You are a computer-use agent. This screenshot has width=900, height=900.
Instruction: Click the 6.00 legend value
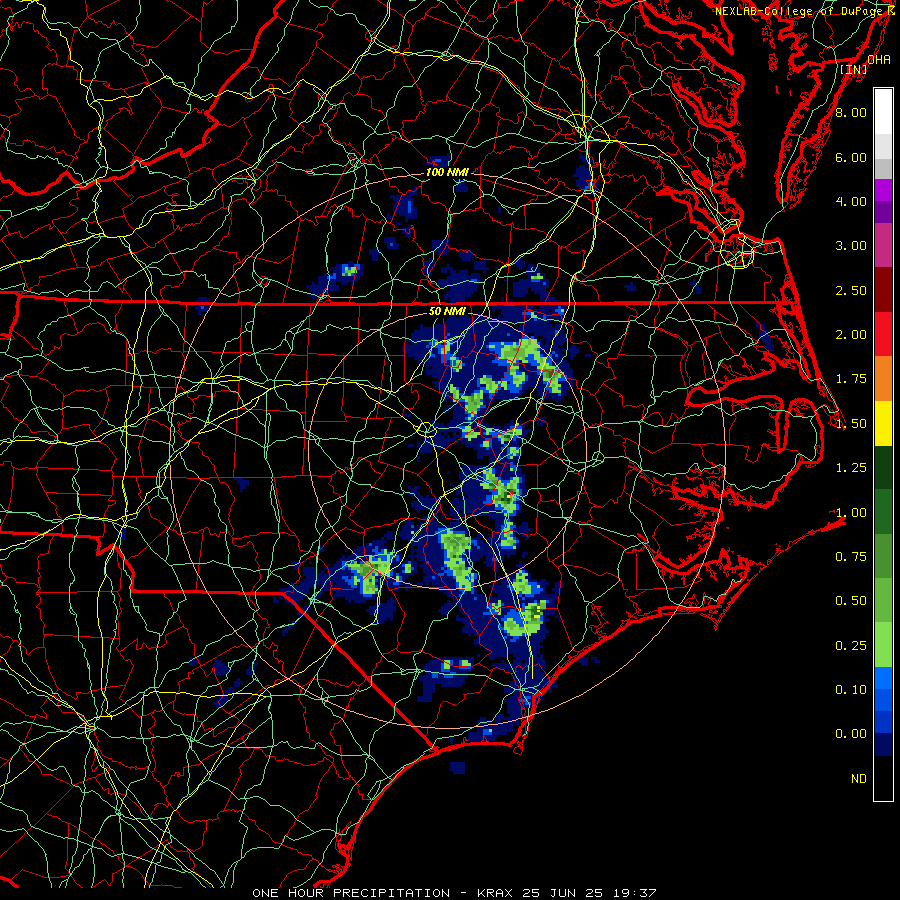pyautogui.click(x=851, y=157)
